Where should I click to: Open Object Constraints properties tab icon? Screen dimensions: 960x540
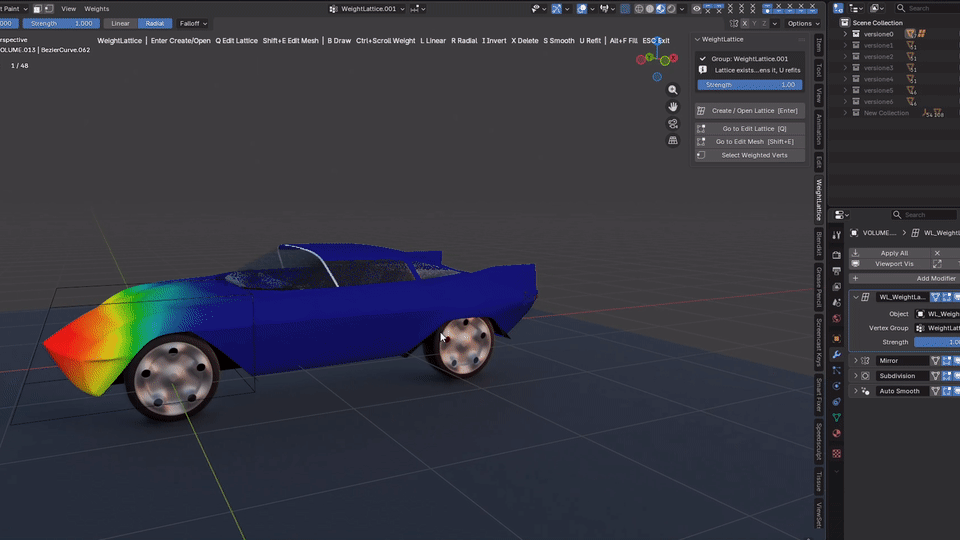click(836, 402)
